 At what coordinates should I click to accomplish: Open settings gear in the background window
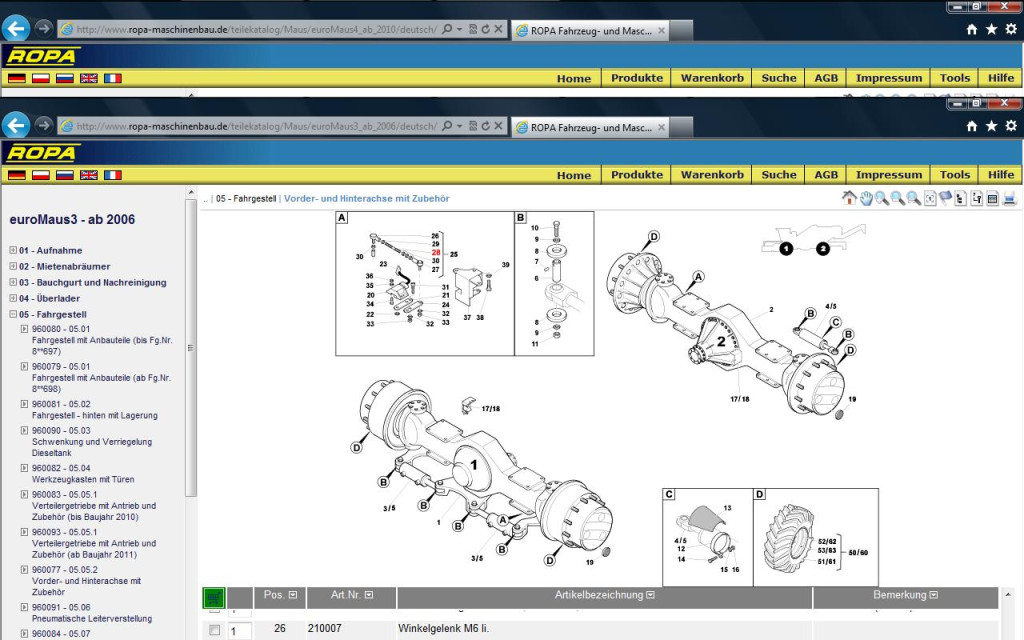[x=1011, y=29]
